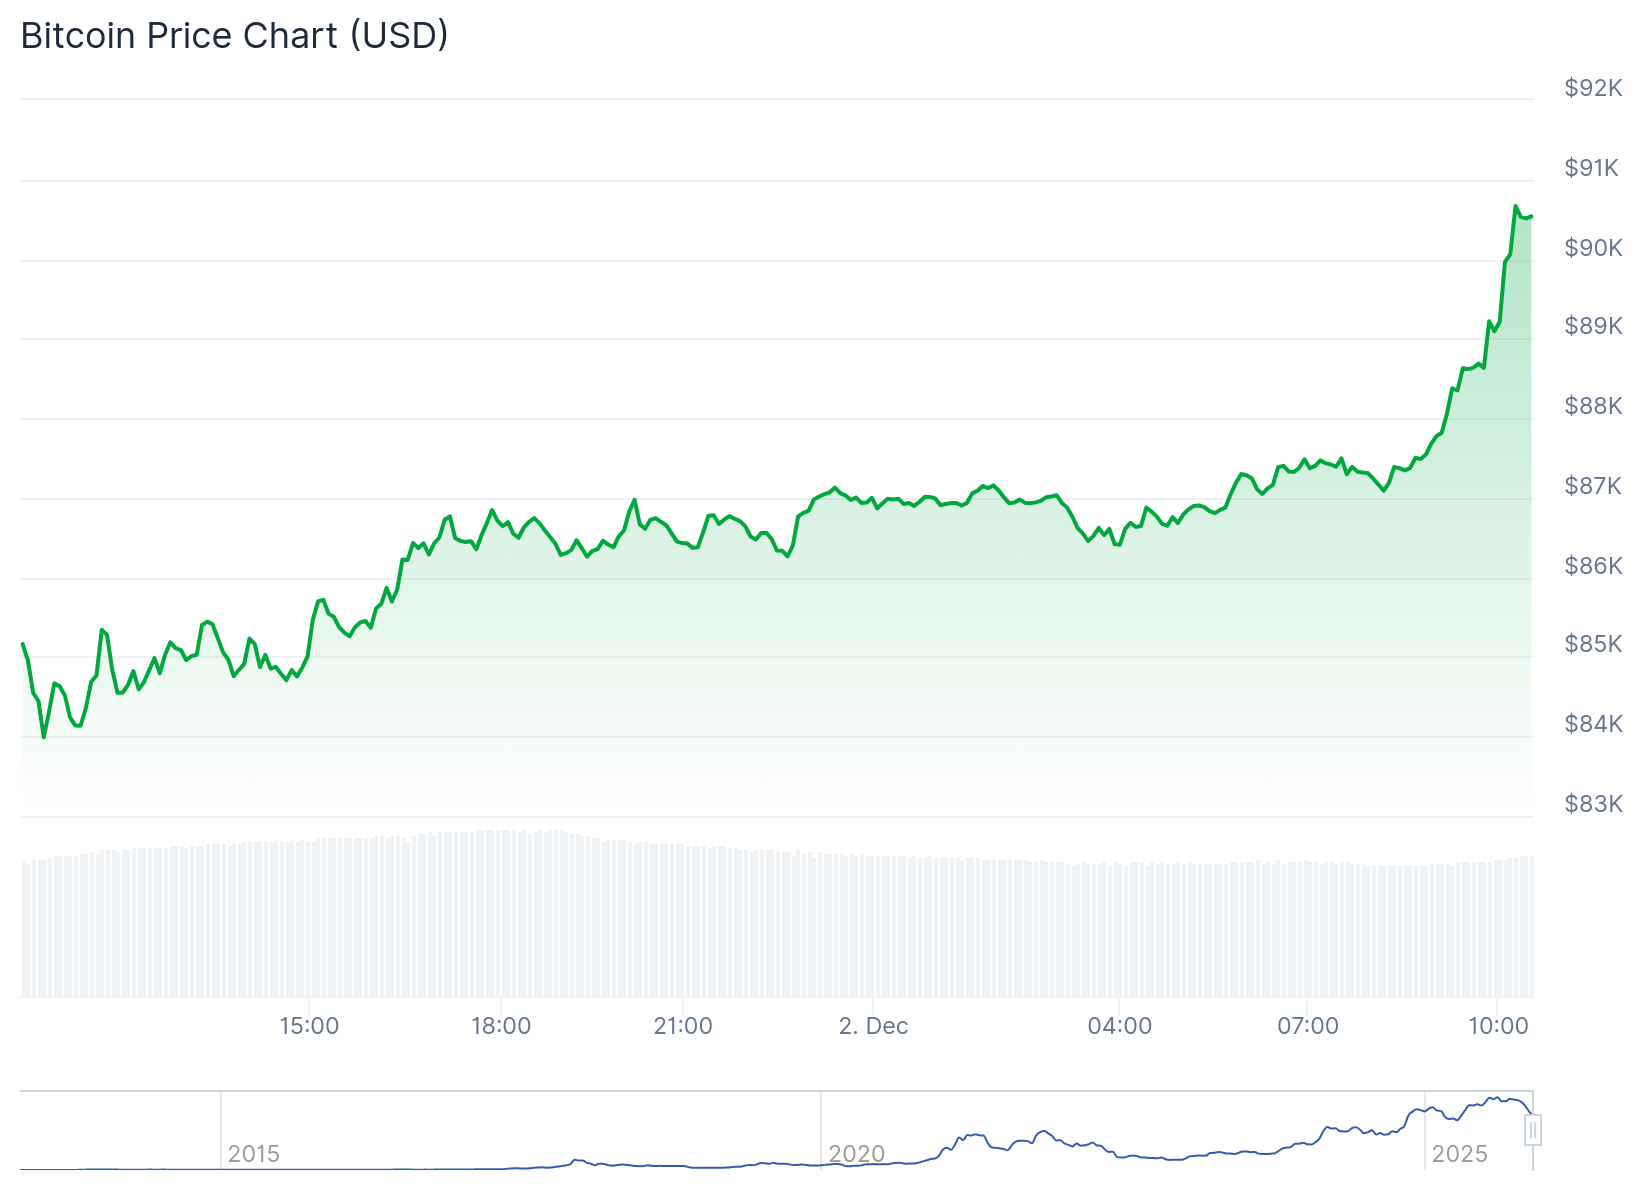Viewport: 1644px width, 1200px height.
Task: Click the $87K price axis label
Action: click(x=1593, y=486)
